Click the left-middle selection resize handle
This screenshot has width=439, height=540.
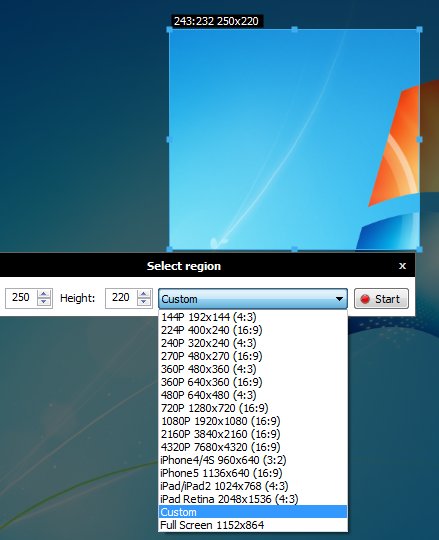pos(169,139)
